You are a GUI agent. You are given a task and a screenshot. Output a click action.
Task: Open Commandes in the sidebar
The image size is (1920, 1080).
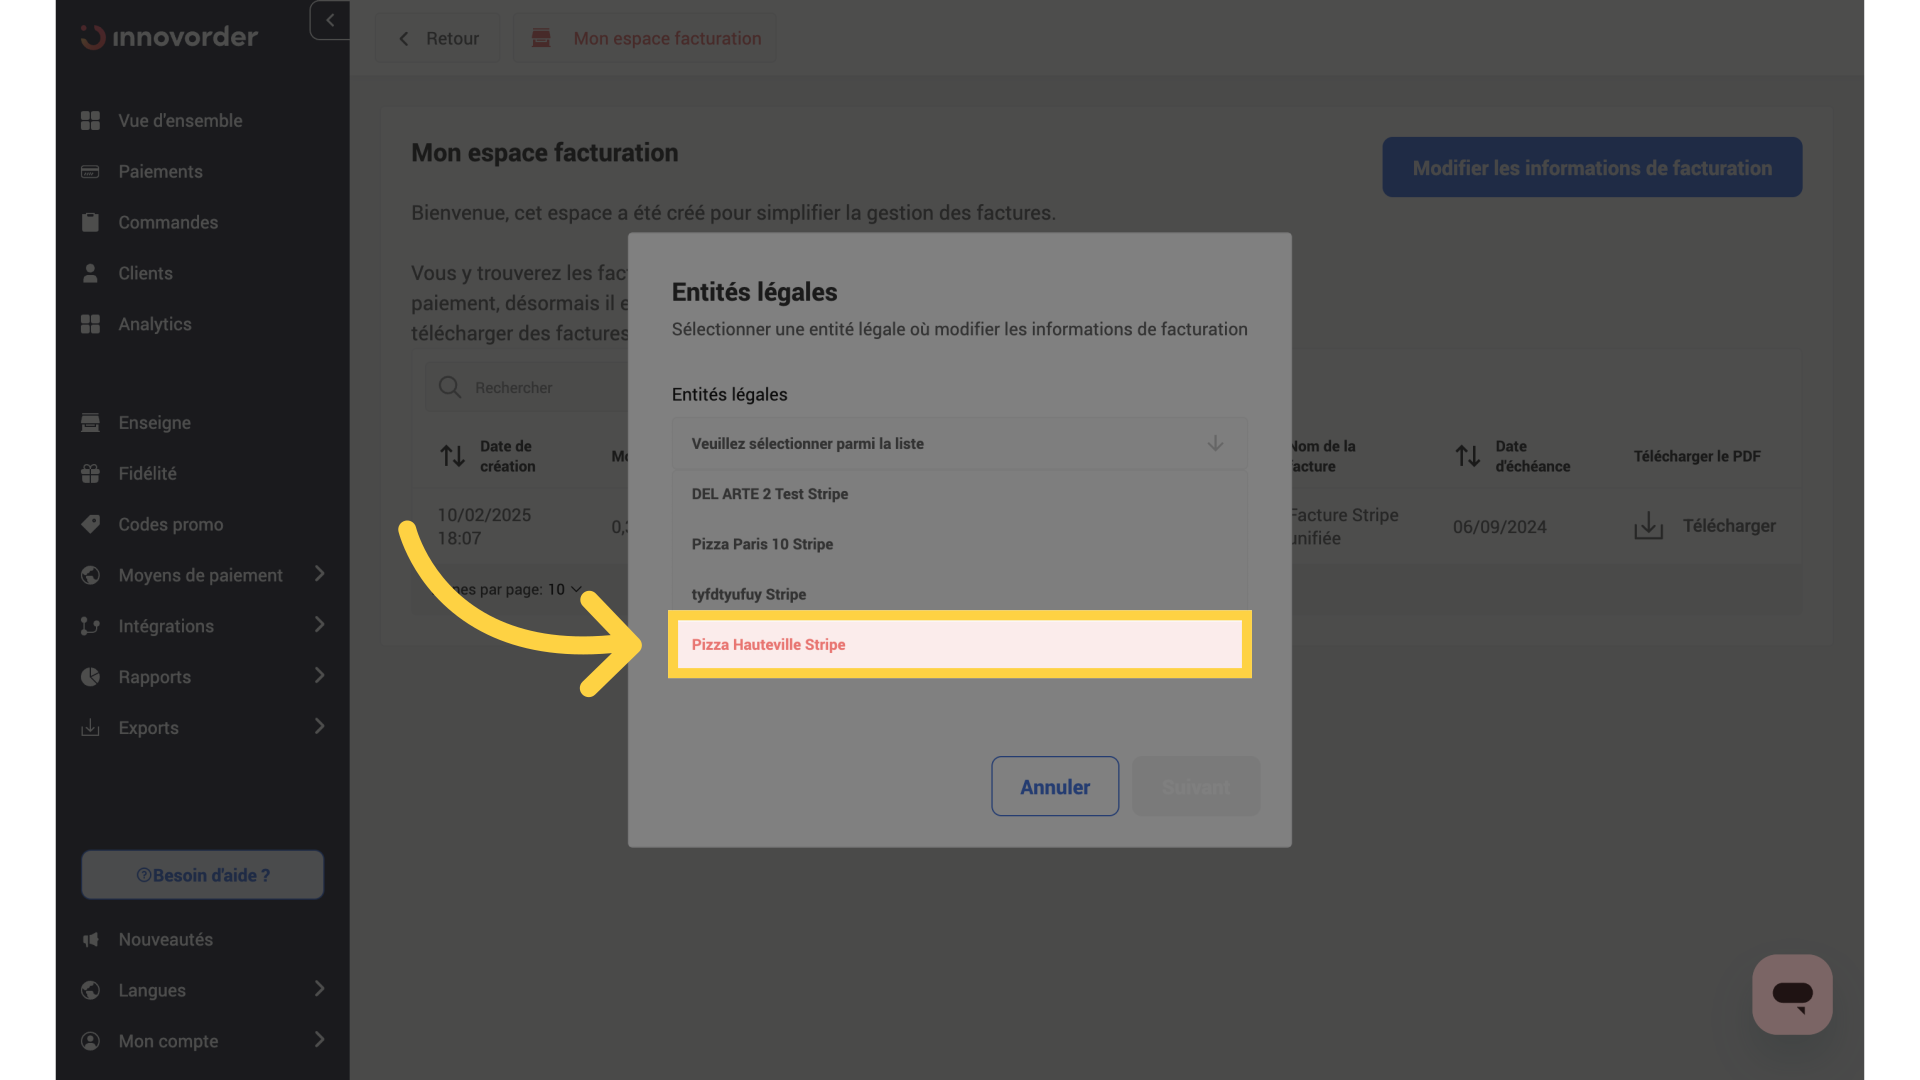pyautogui.click(x=168, y=222)
